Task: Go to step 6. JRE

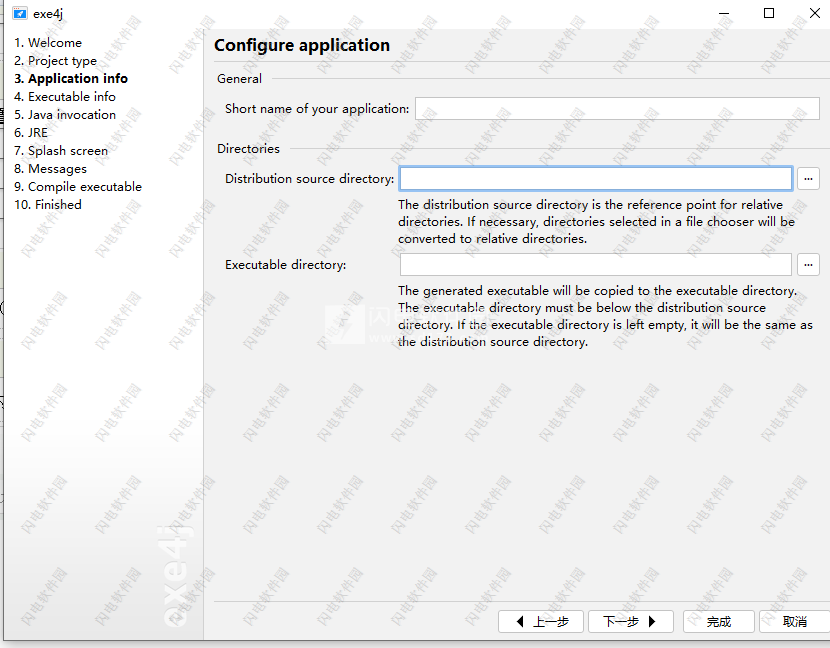Action: click(31, 133)
